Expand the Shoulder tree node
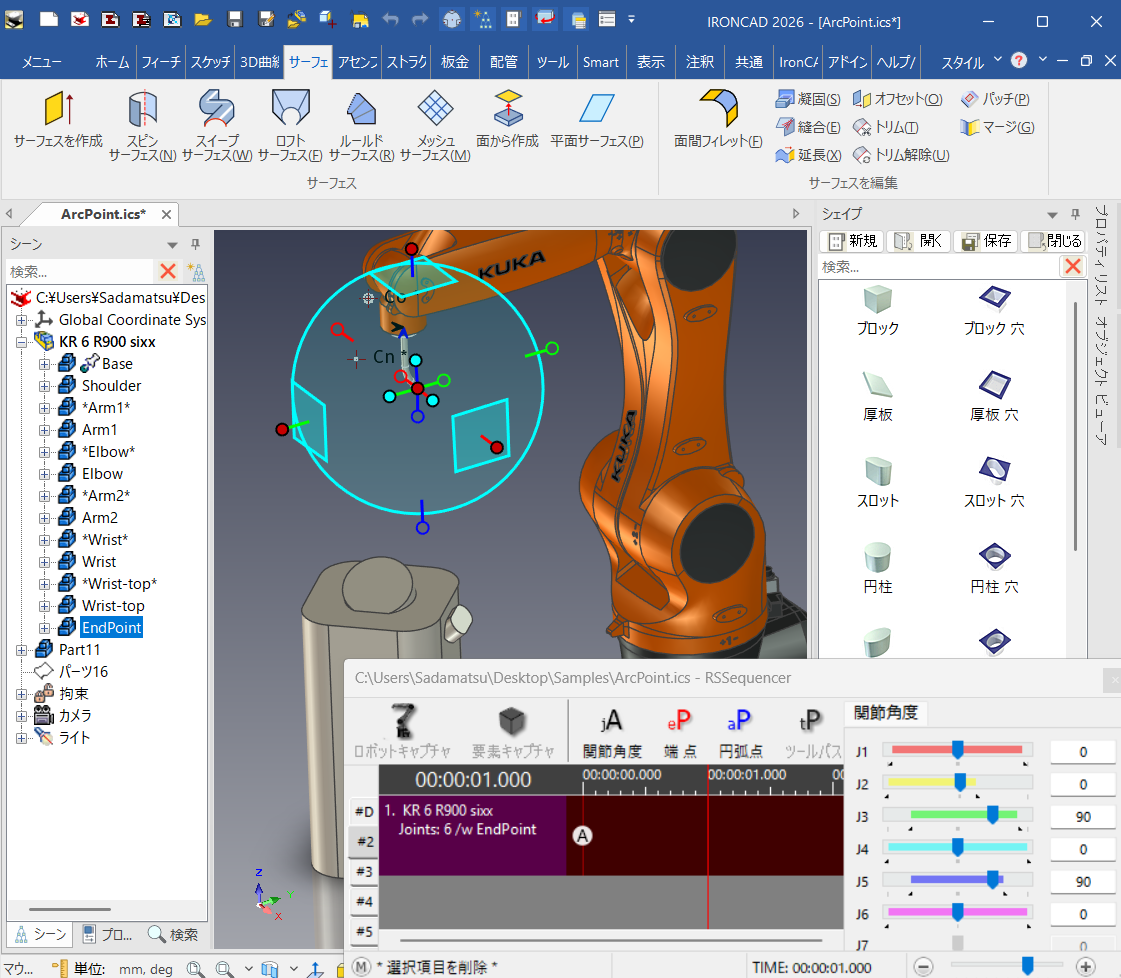 click(44, 386)
